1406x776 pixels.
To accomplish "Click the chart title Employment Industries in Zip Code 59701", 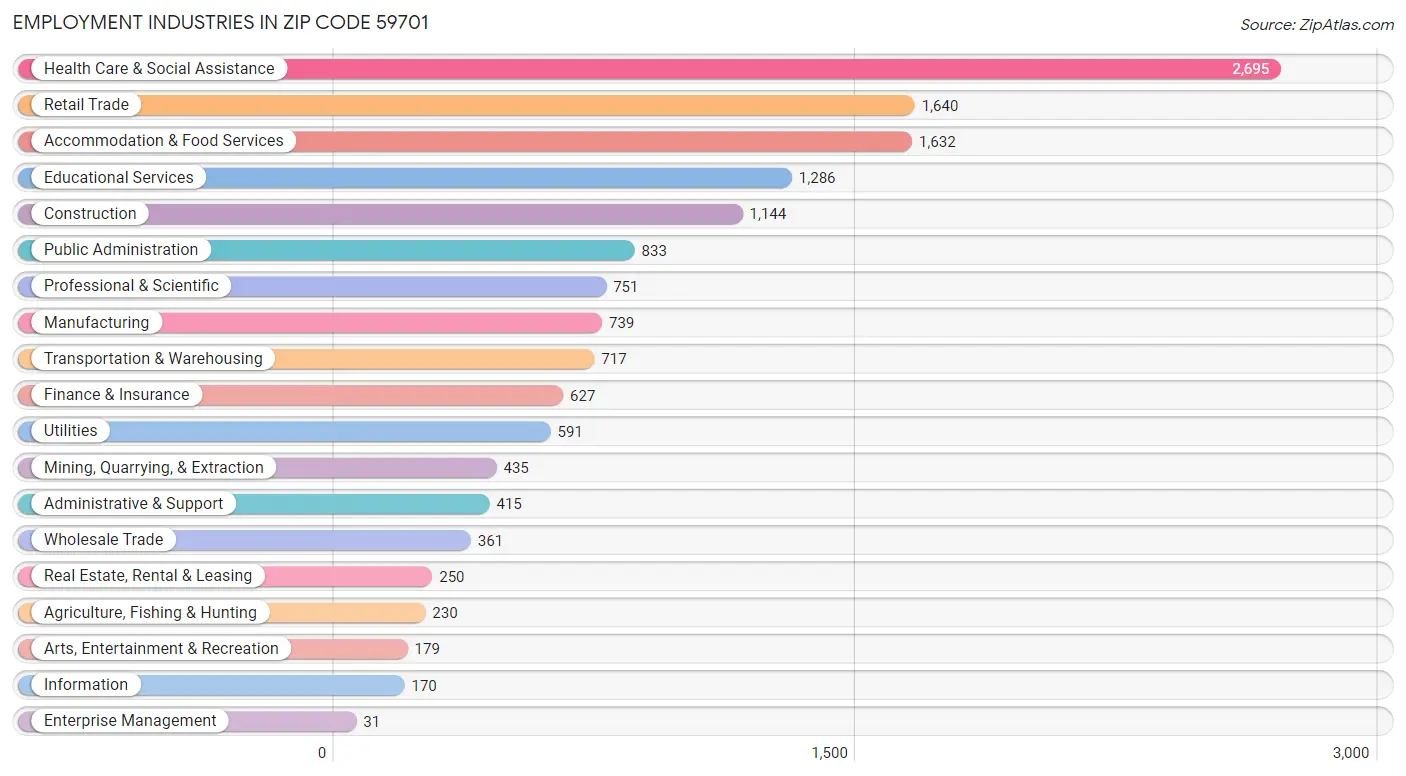I will pyautogui.click(x=221, y=23).
